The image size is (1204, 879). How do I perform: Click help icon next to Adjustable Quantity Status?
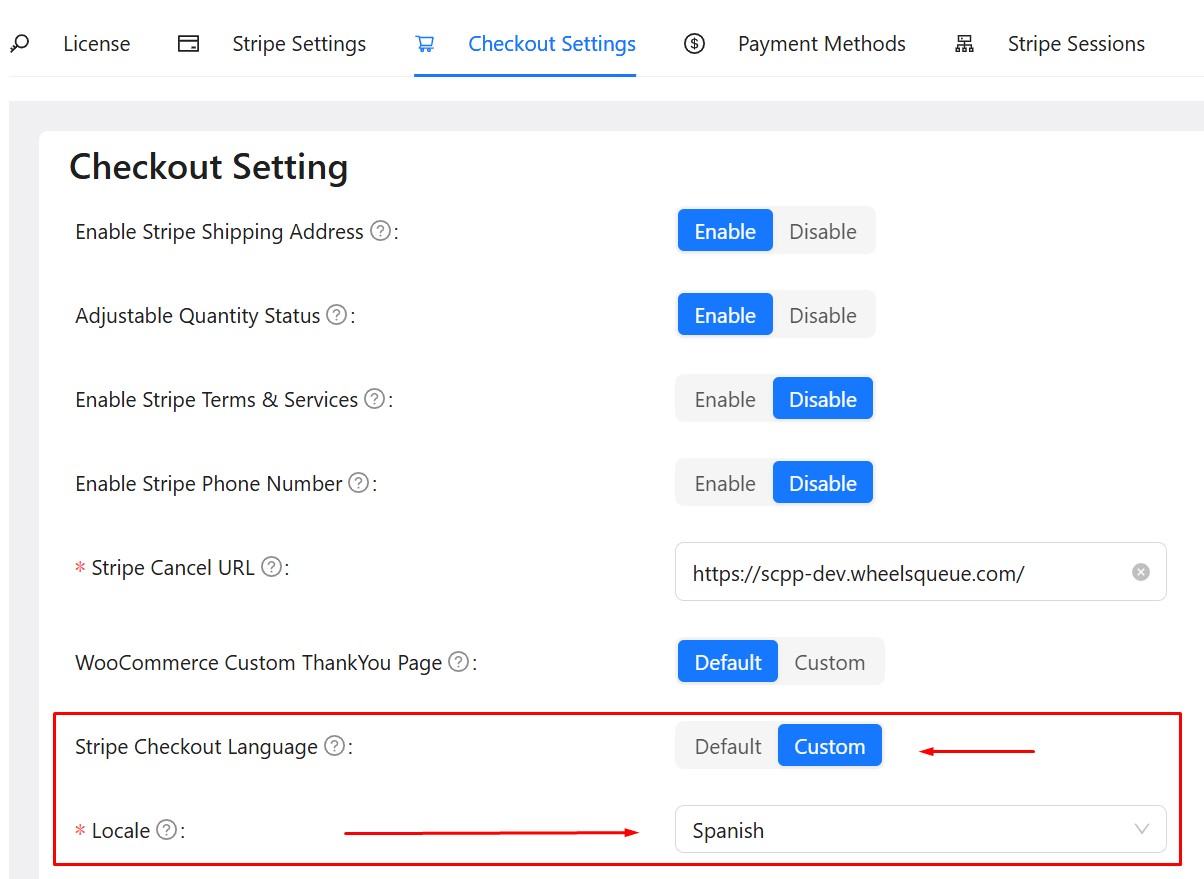pos(337,315)
